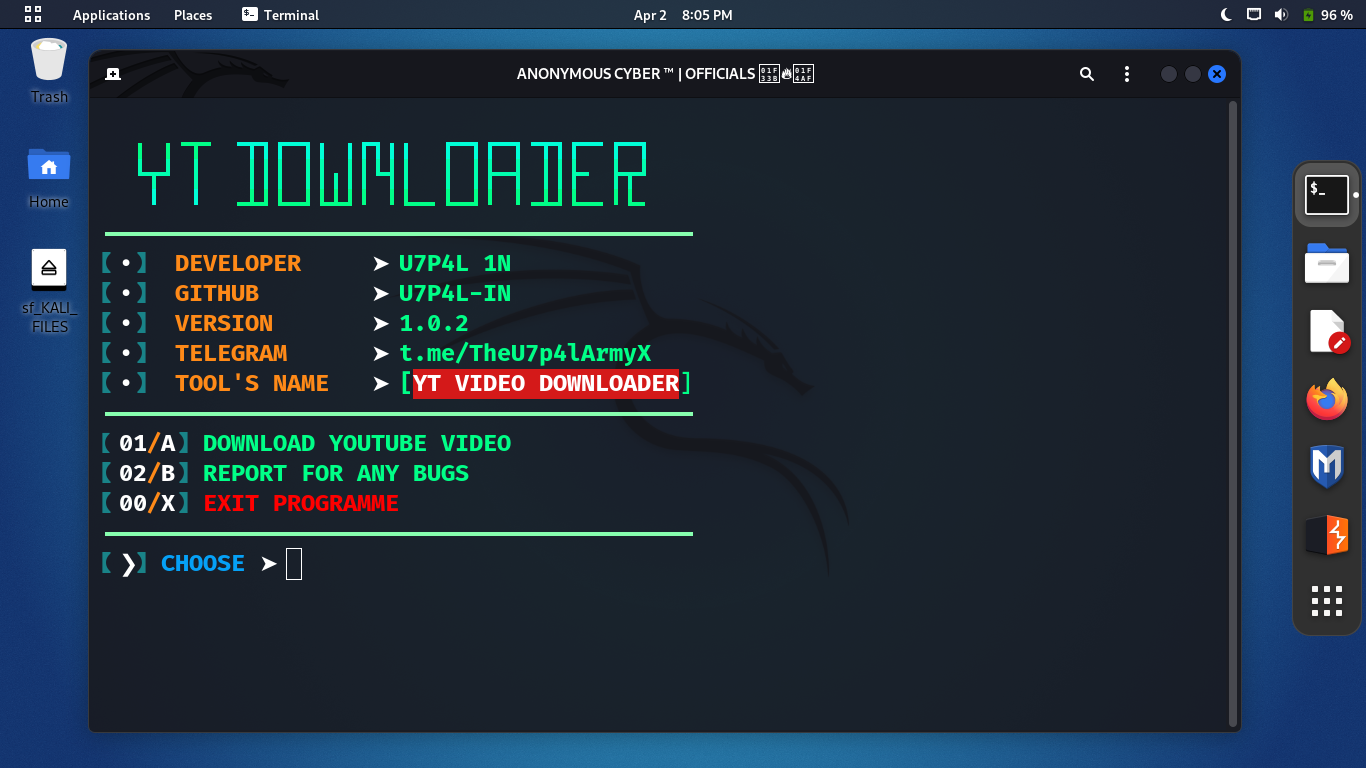This screenshot has height=768, width=1366.
Task: Click the U7P4L-IN GitHub value
Action: [x=455, y=294]
